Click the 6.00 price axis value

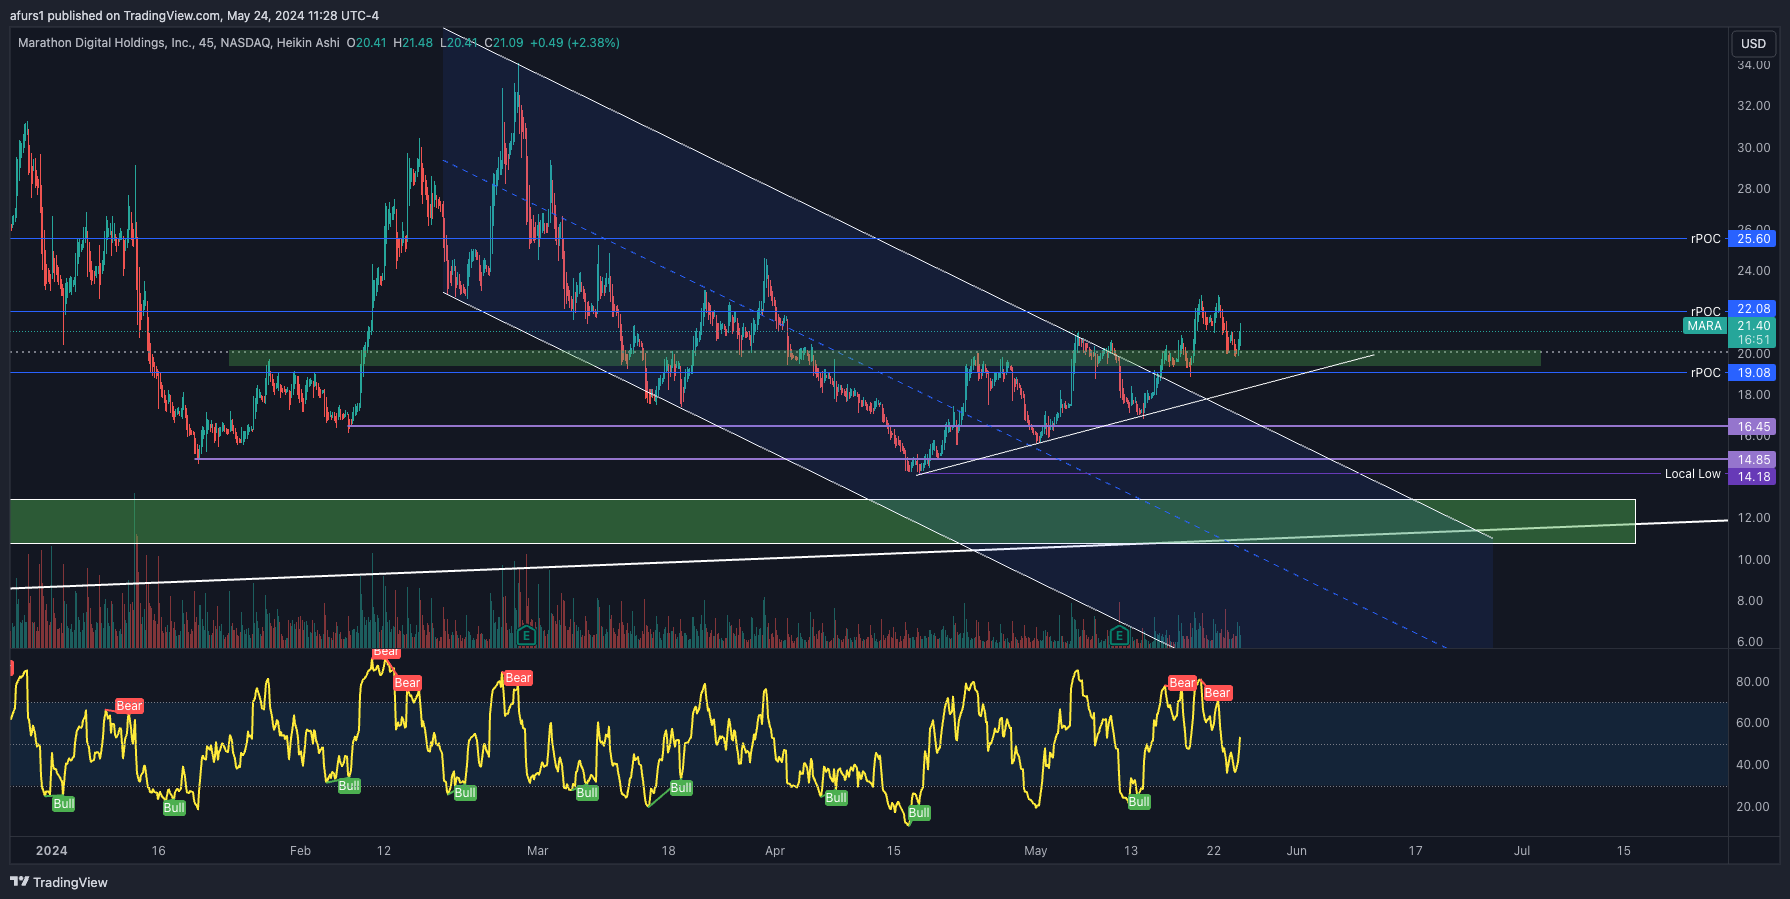[1750, 642]
